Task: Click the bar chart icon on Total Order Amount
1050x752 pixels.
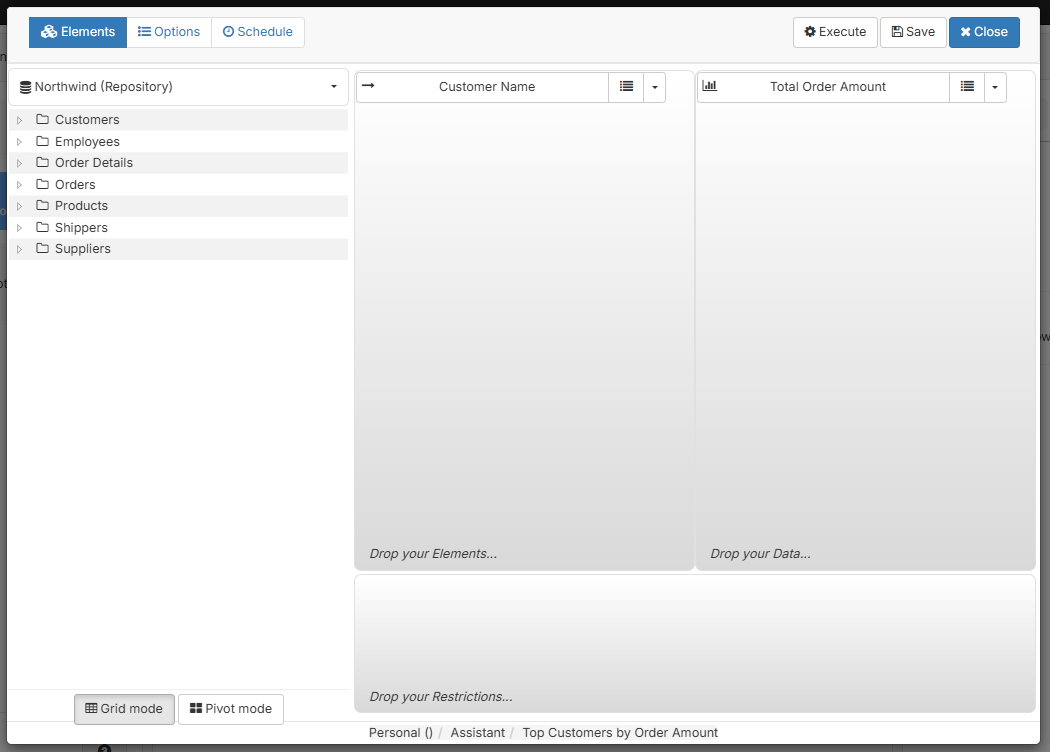Action: tap(710, 86)
